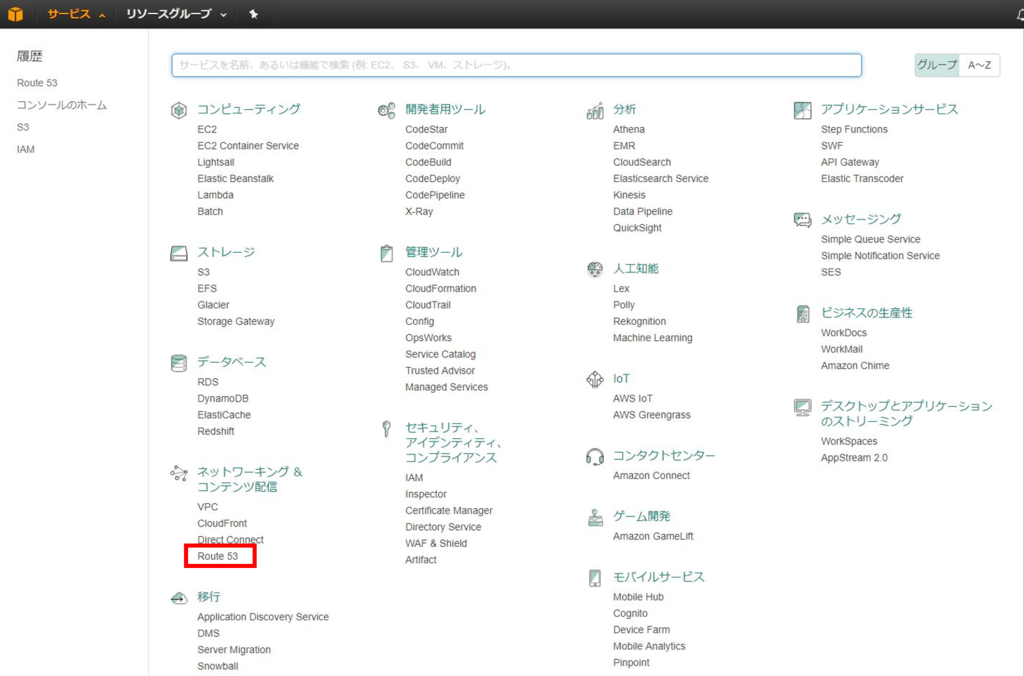Image resolution: width=1024 pixels, height=676 pixels.
Task: Open Certificate Manager
Action: [x=449, y=511]
